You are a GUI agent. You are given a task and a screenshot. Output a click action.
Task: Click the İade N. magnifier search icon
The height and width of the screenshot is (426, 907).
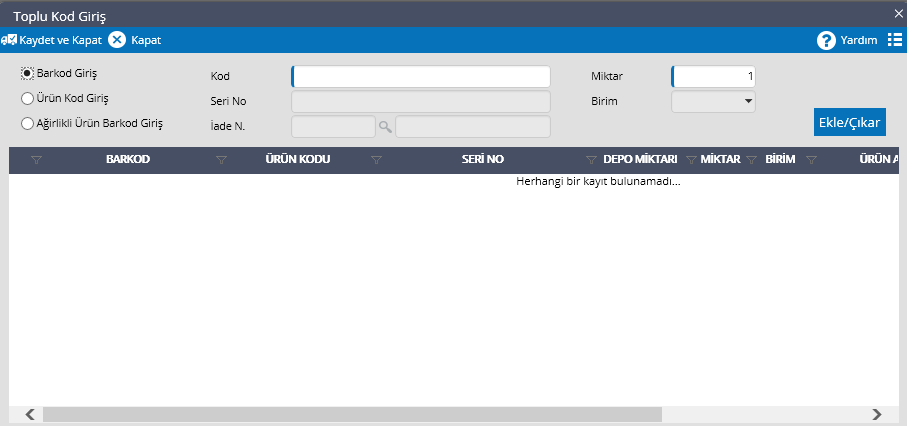(384, 126)
